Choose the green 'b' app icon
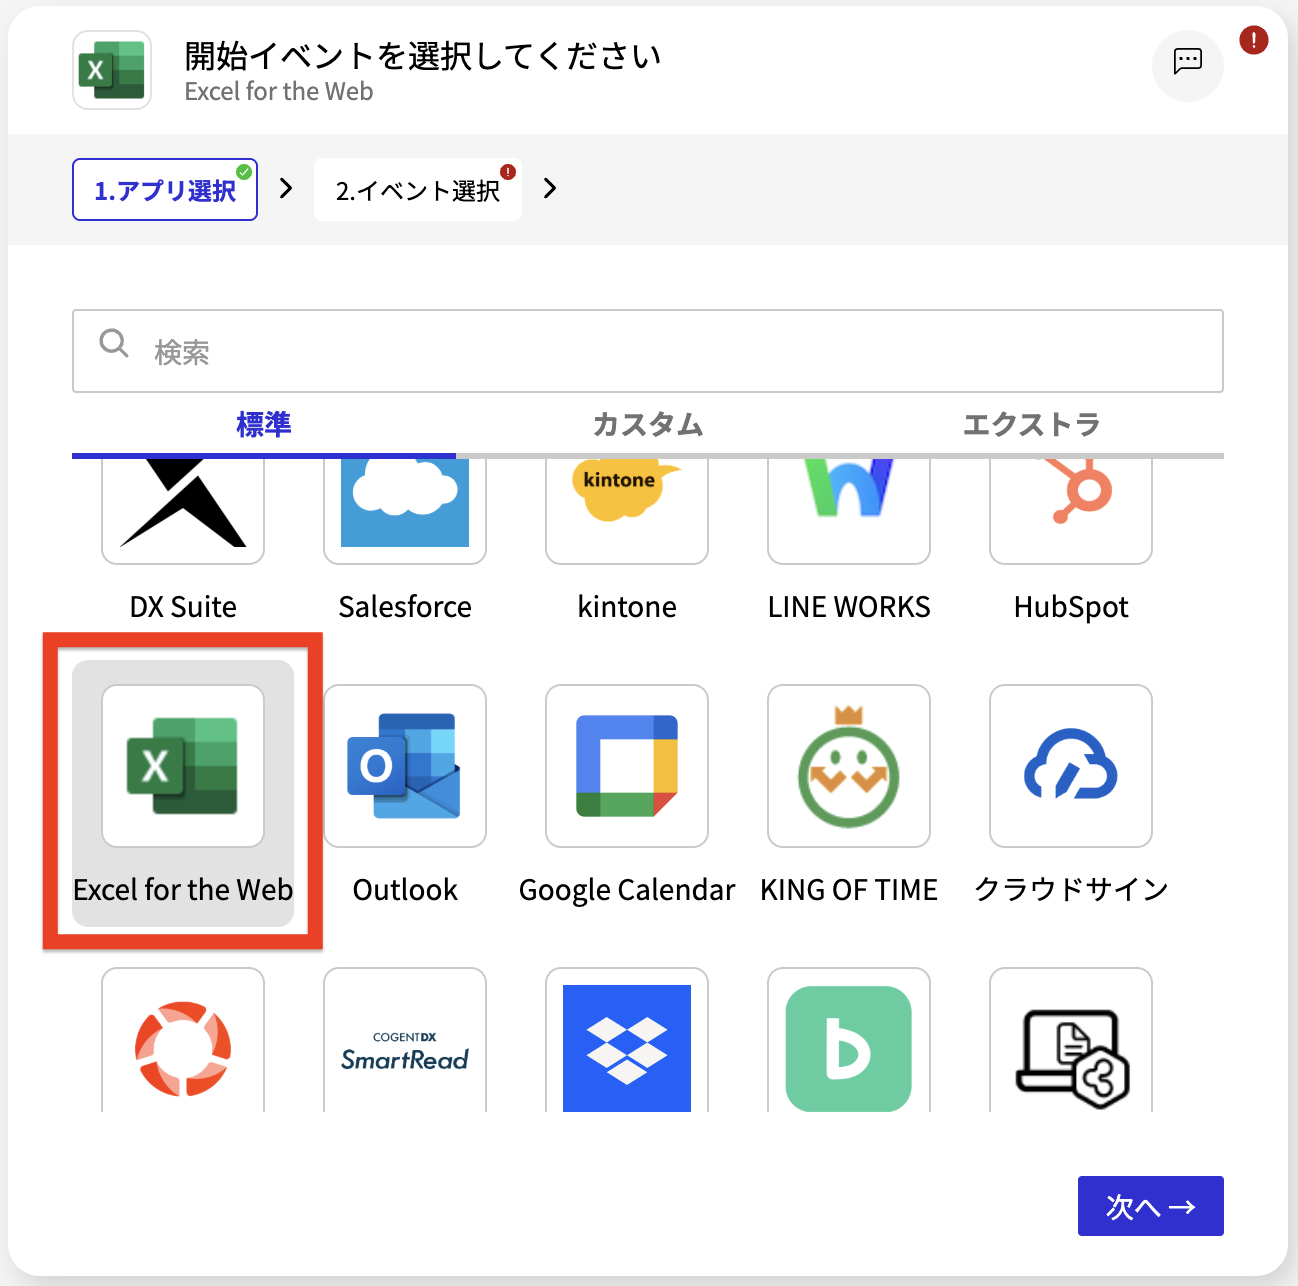The height and width of the screenshot is (1286, 1298). pyautogui.click(x=849, y=1041)
